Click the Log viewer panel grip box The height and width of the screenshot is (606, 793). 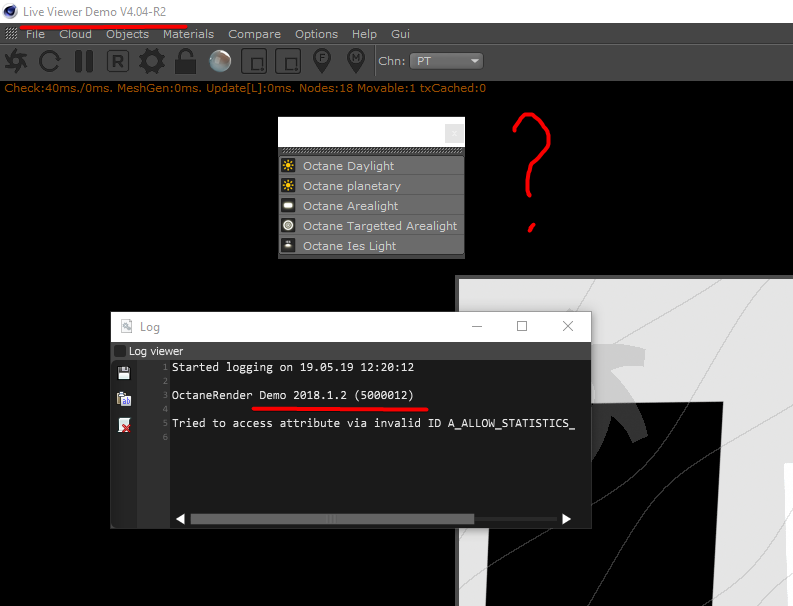(120, 351)
